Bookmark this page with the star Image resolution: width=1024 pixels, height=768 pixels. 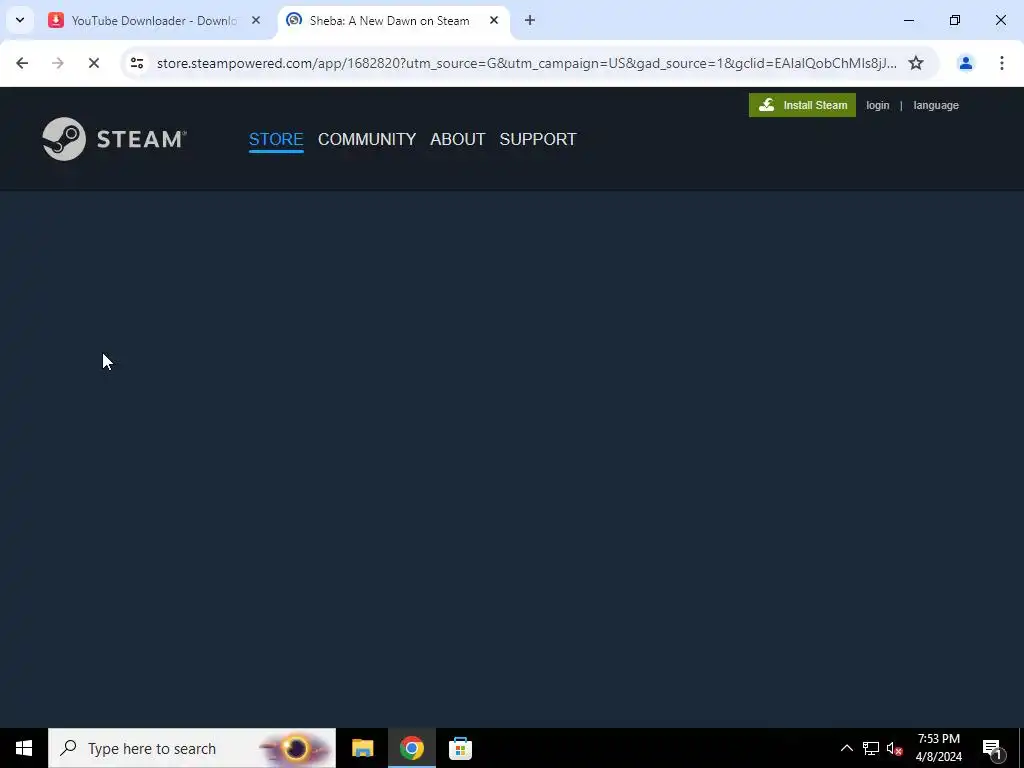(x=916, y=63)
